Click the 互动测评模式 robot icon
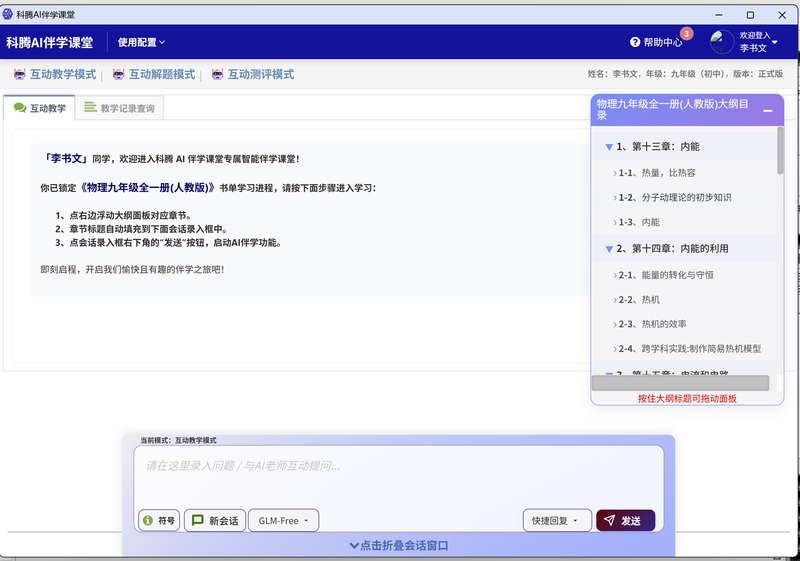 point(216,75)
